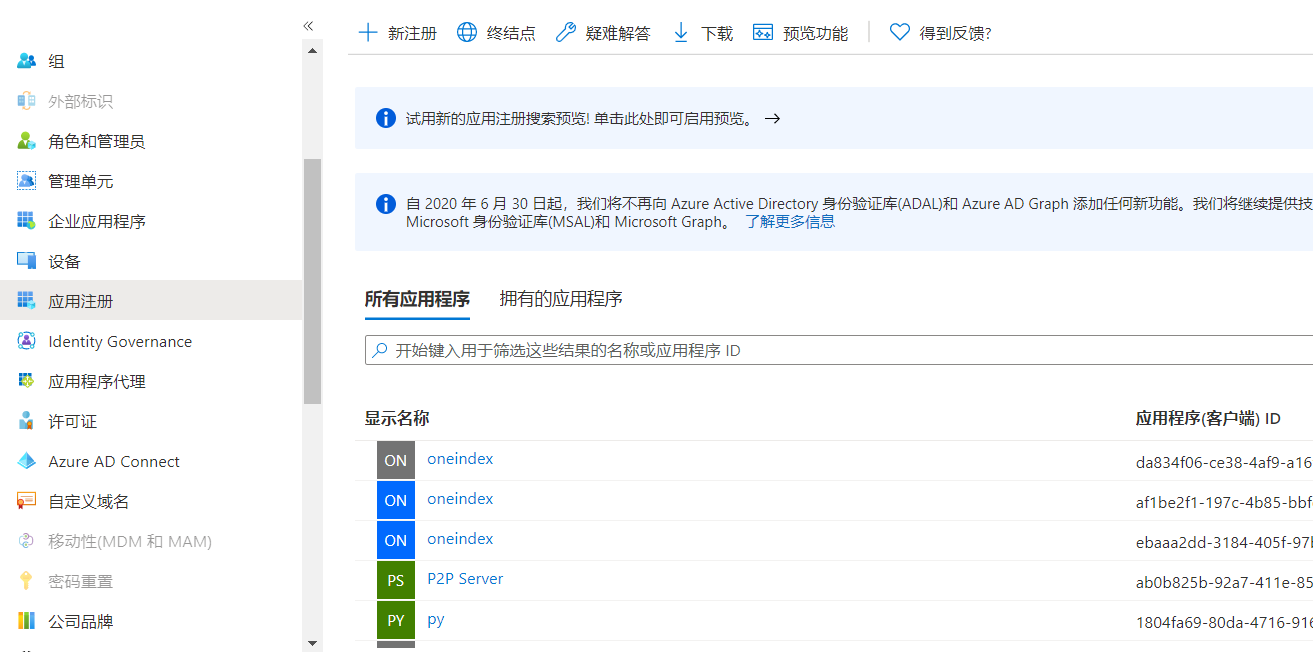Image resolution: width=1313 pixels, height=652 pixels.
Task: Open the py app link
Action: point(436,620)
